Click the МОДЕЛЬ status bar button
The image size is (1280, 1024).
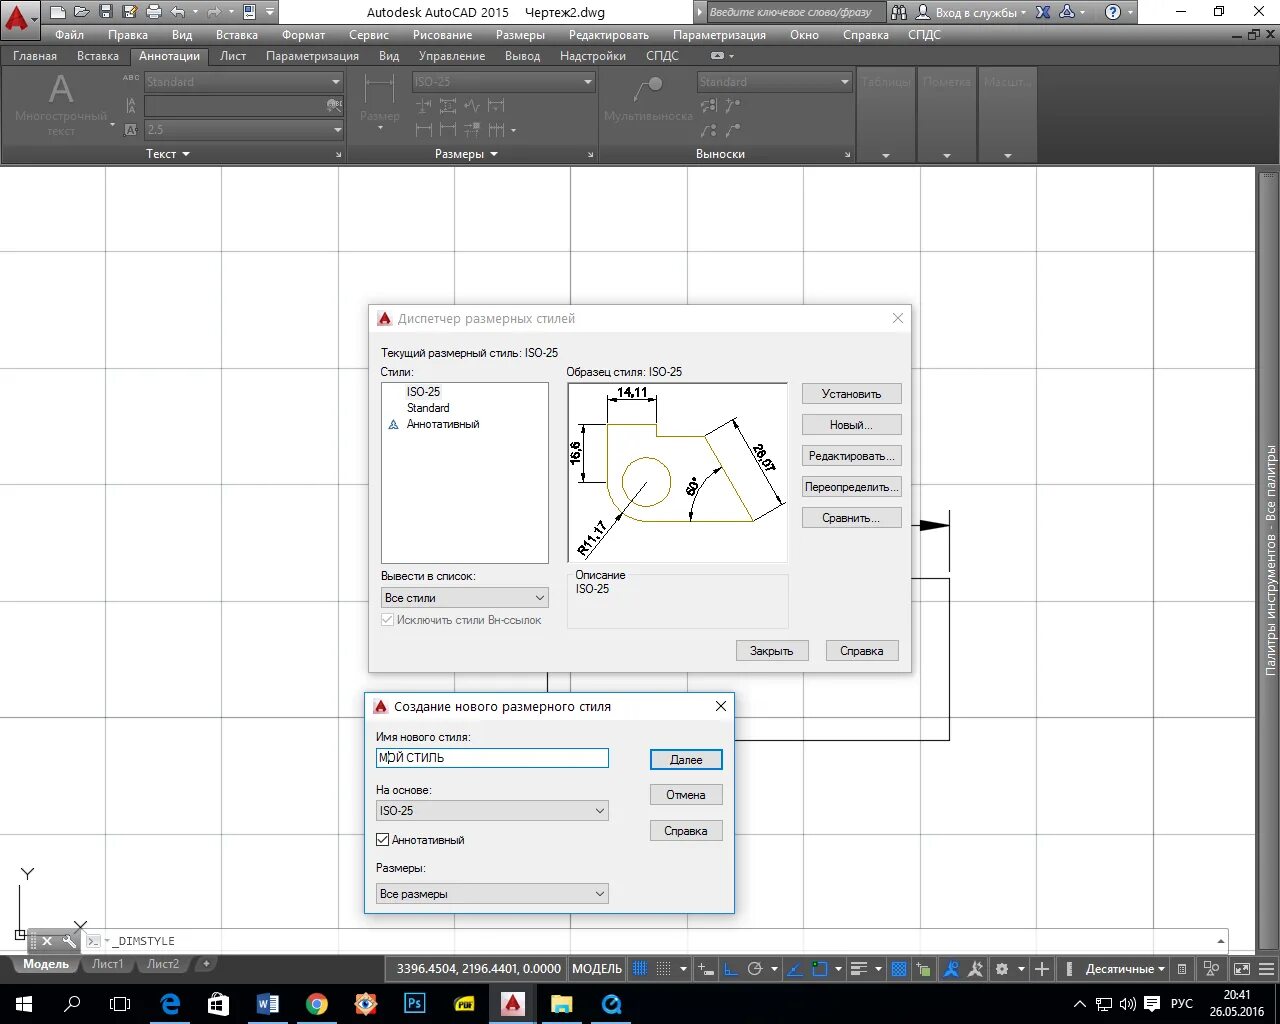tap(597, 968)
